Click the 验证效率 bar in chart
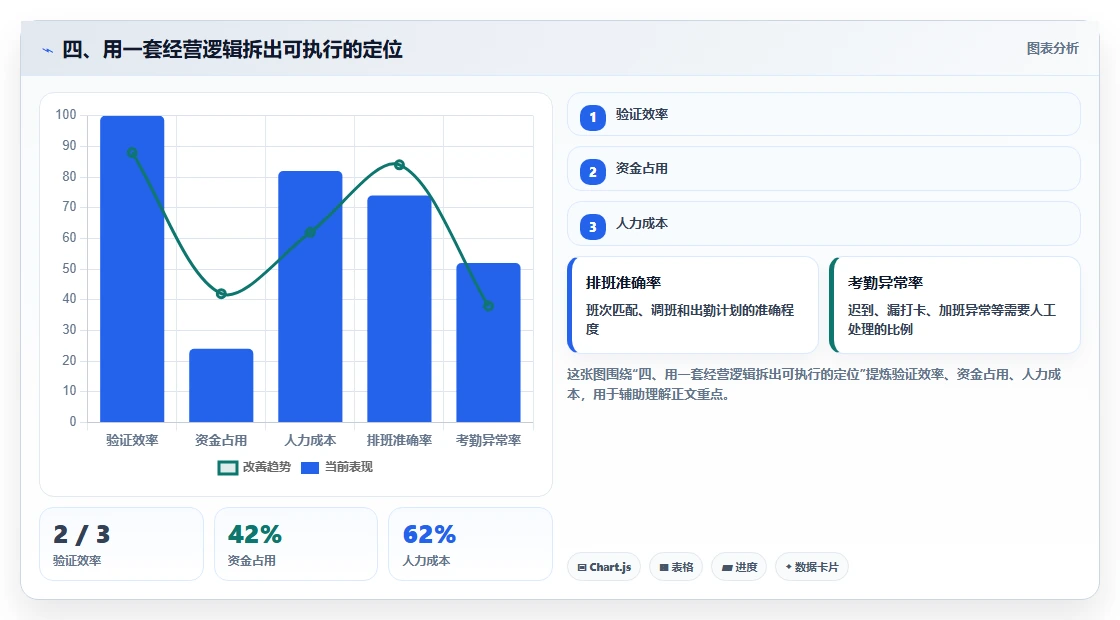 click(x=132, y=269)
